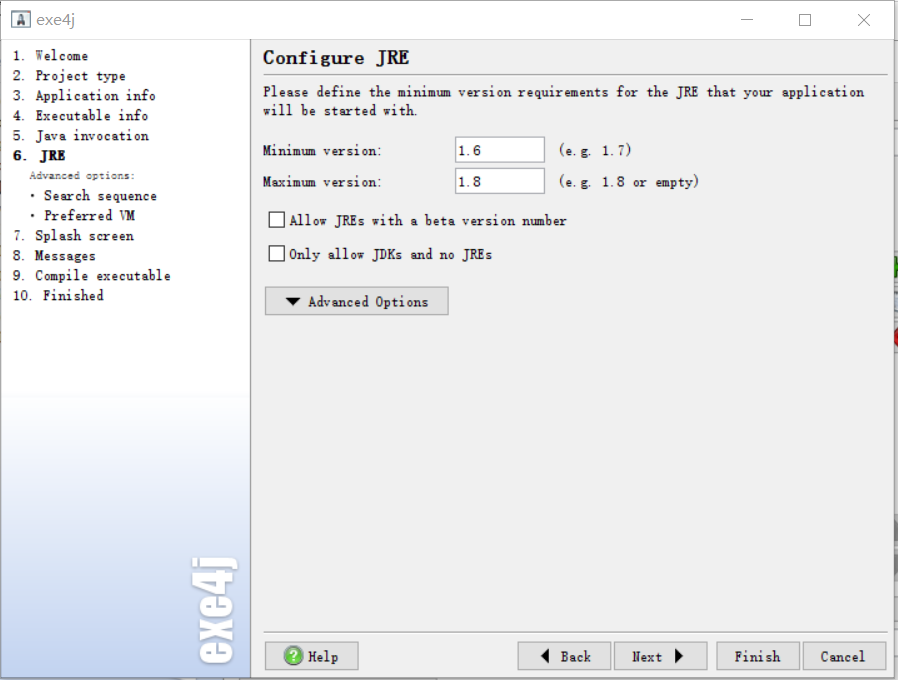
Task: Focus the Minimum version field
Action: (x=499, y=150)
